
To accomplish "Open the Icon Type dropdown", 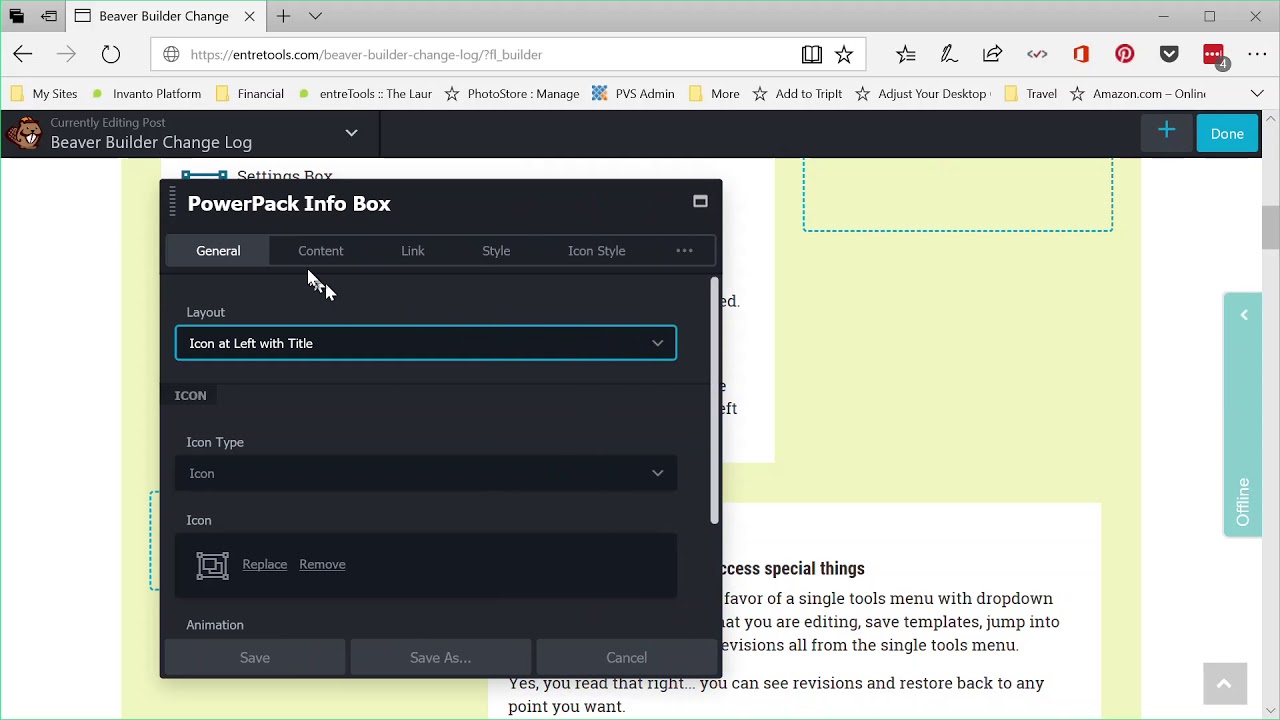I will click(426, 473).
